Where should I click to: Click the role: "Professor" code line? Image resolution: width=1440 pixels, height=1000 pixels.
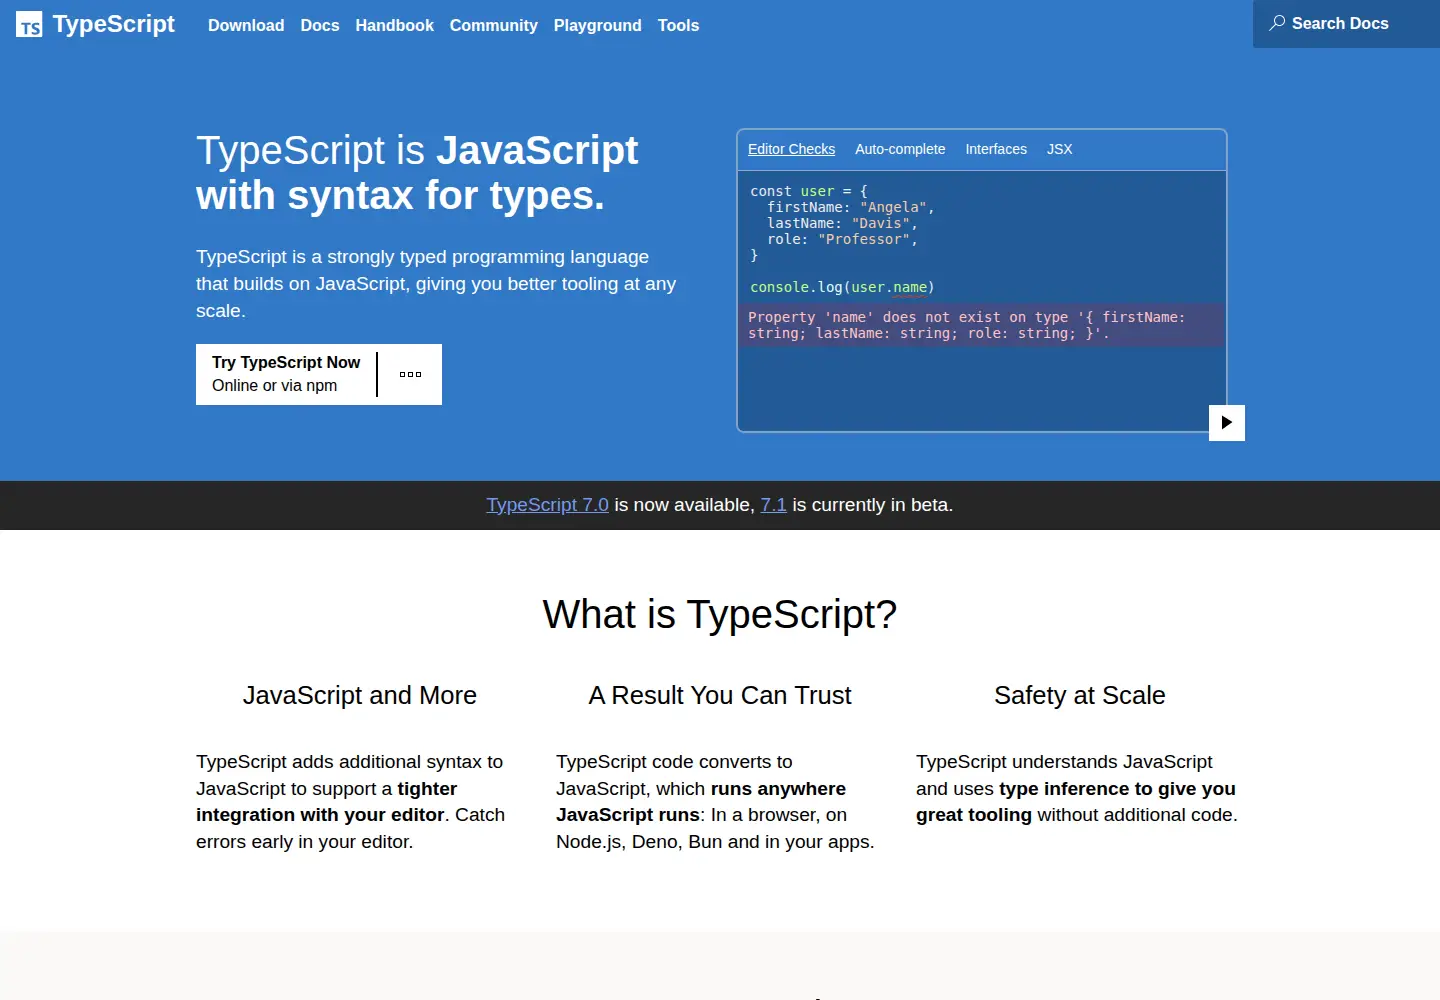(x=842, y=239)
